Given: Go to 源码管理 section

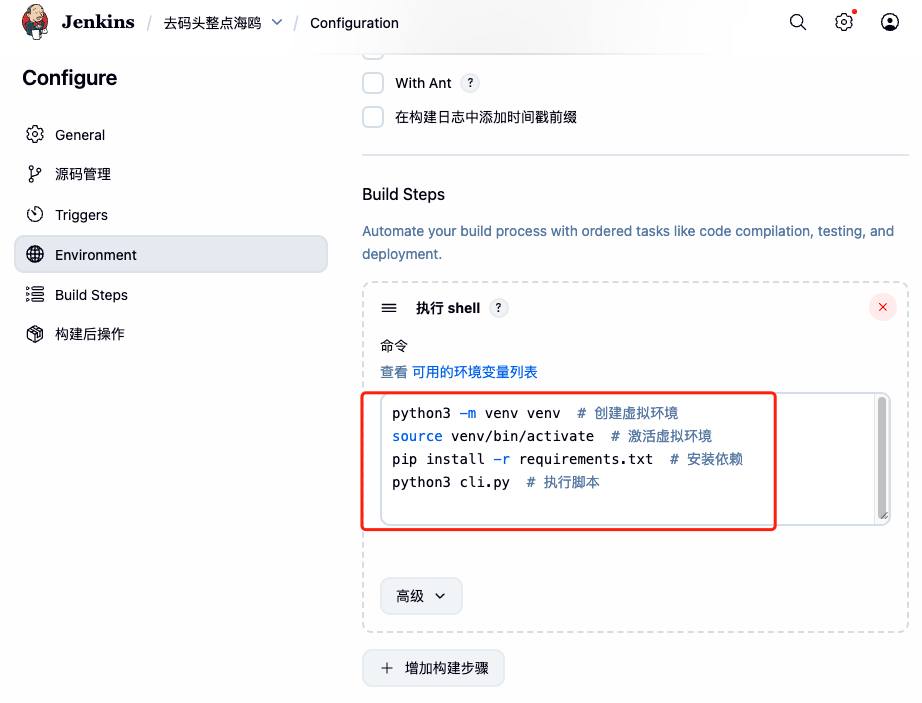Looking at the screenshot, I should (171, 174).
